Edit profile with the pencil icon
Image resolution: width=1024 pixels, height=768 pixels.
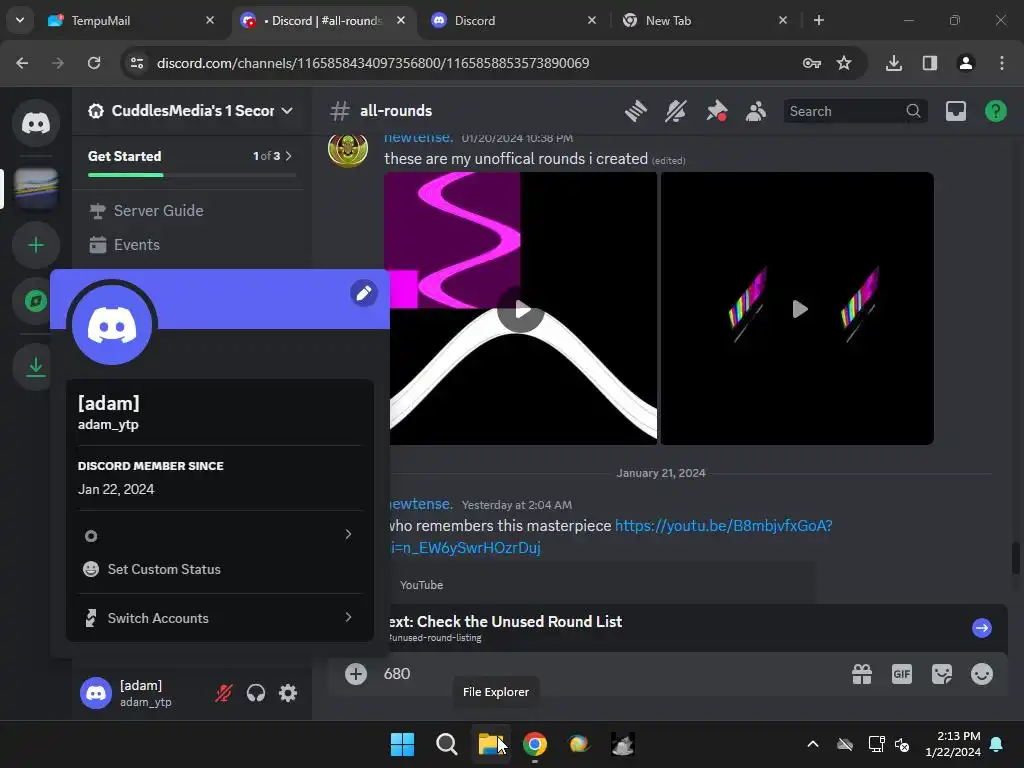click(364, 293)
